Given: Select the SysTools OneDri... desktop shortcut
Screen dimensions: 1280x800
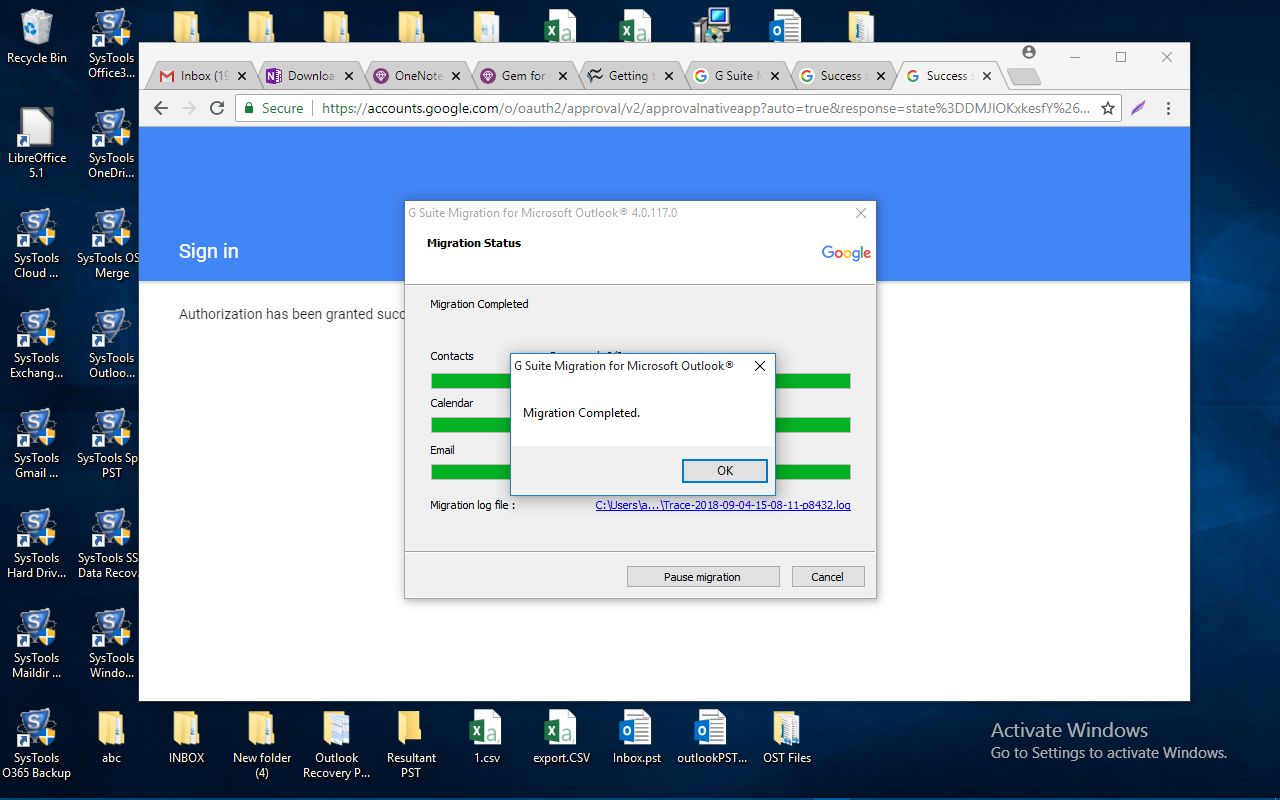Looking at the screenshot, I should click(111, 143).
